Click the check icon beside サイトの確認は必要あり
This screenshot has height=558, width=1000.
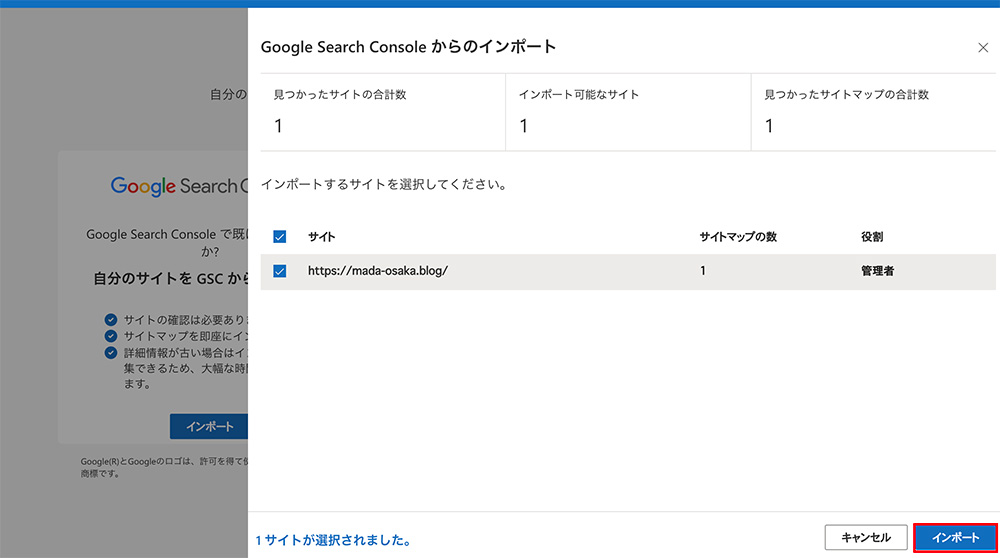click(111, 319)
